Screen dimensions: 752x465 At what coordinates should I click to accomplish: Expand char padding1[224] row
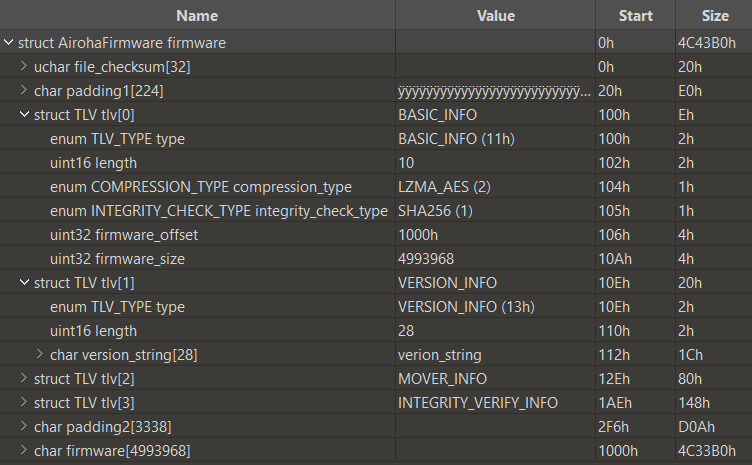coord(24,90)
